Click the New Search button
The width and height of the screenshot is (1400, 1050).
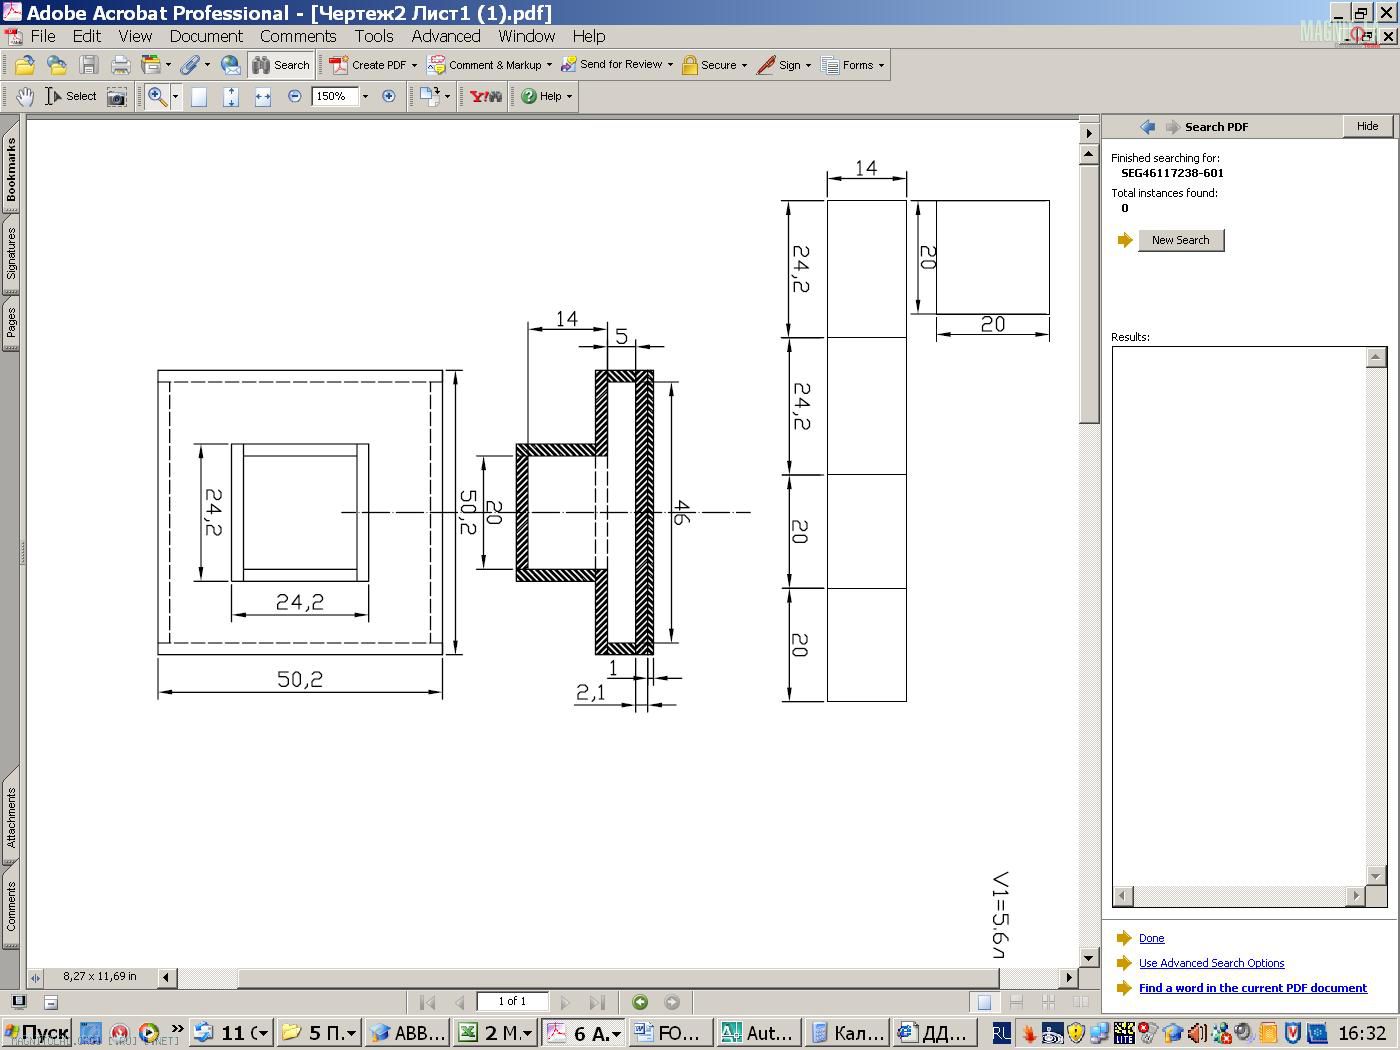click(x=1180, y=240)
